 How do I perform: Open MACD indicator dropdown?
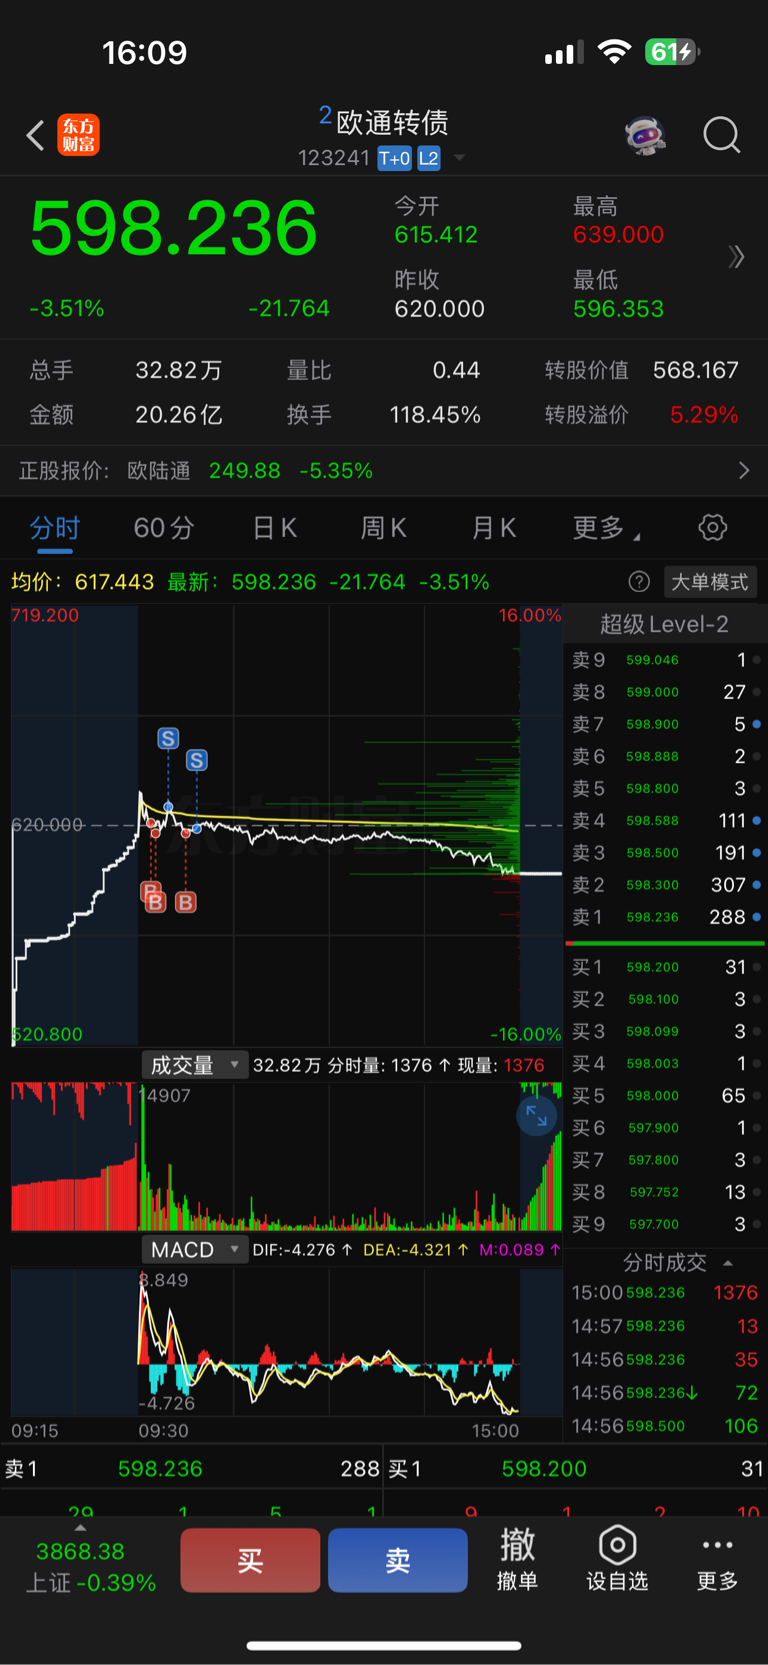(x=195, y=1249)
